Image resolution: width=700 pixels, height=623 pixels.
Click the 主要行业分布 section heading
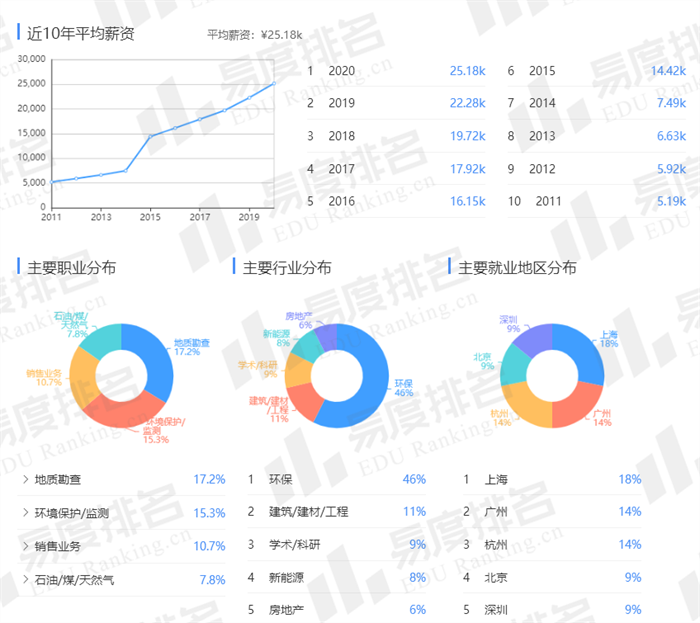287,268
